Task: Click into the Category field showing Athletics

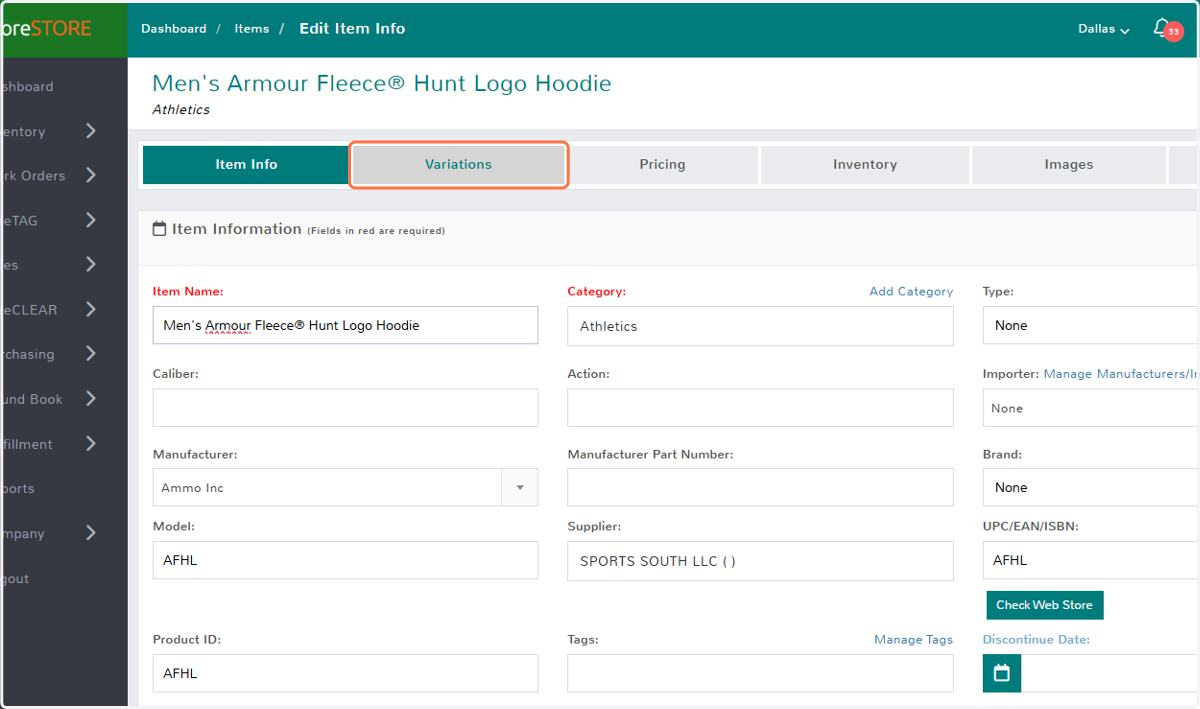Action: coord(760,326)
